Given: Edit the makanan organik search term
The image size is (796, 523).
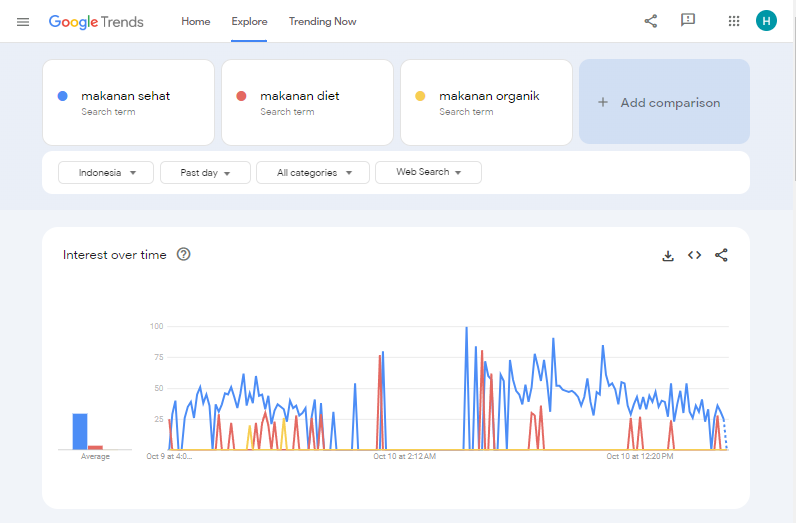Looking at the screenshot, I should [x=486, y=103].
